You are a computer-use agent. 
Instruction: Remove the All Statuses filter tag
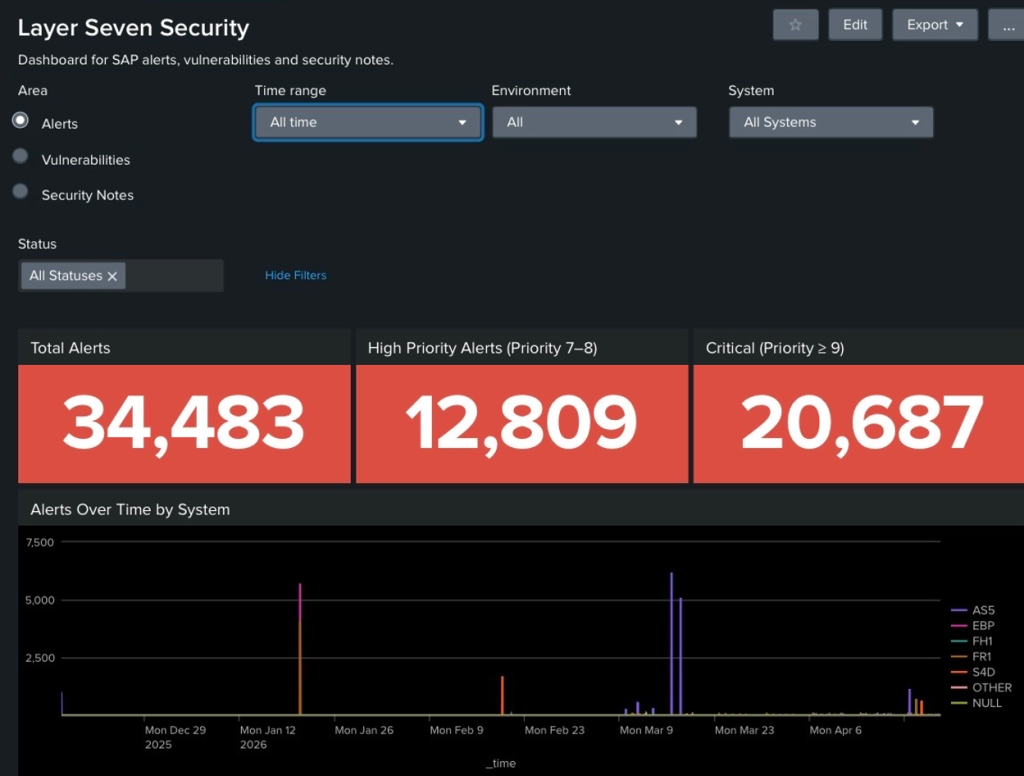coord(112,276)
